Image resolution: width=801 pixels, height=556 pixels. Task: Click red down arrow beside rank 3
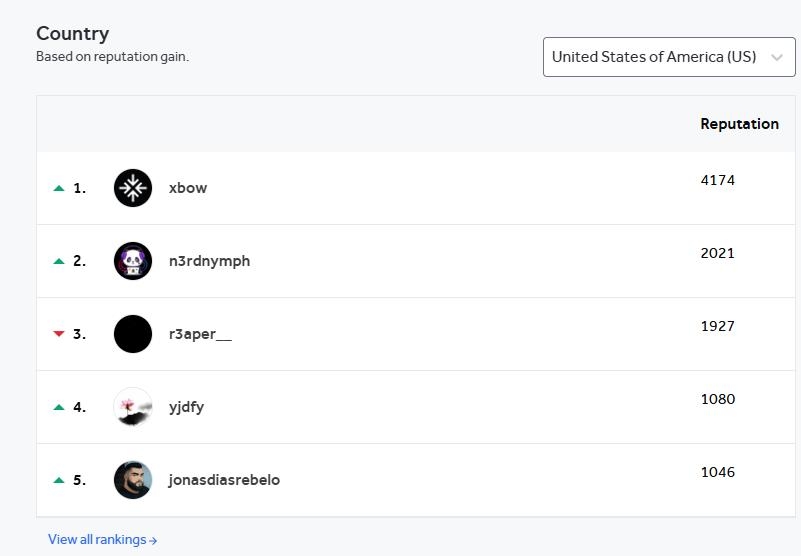pyautogui.click(x=59, y=334)
